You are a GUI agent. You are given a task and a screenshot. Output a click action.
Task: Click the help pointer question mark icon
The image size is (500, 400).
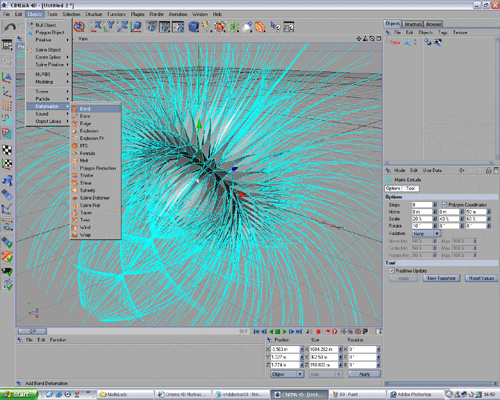coord(275,27)
